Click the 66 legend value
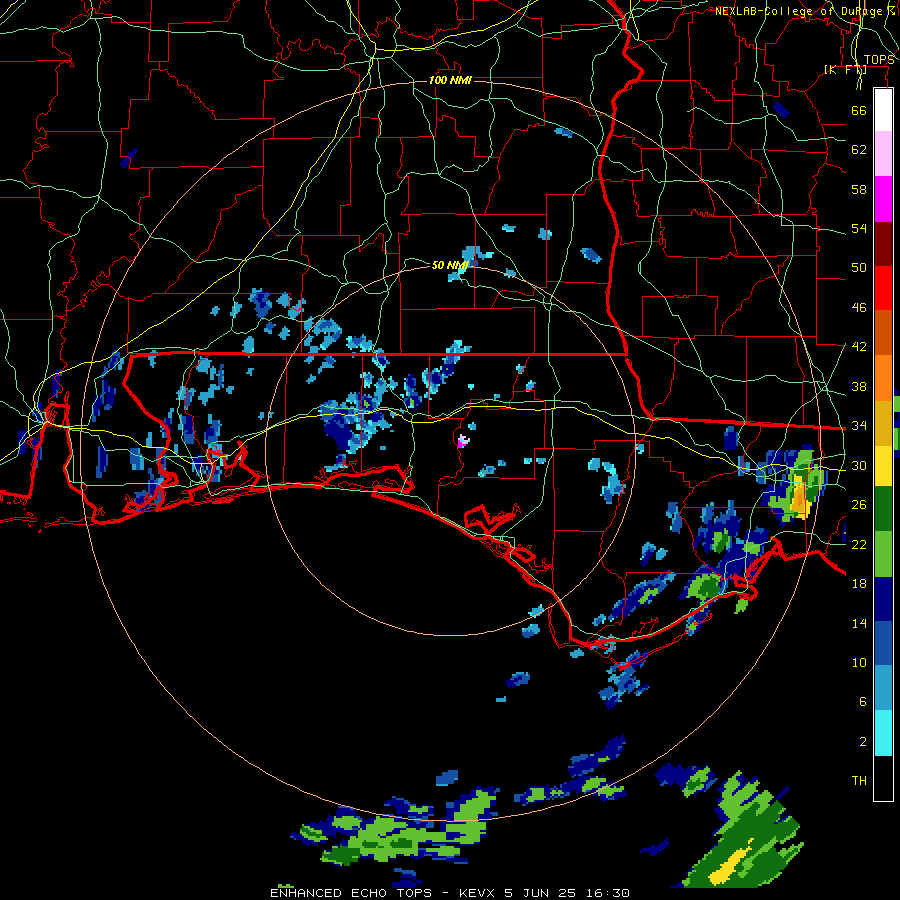 pos(859,110)
